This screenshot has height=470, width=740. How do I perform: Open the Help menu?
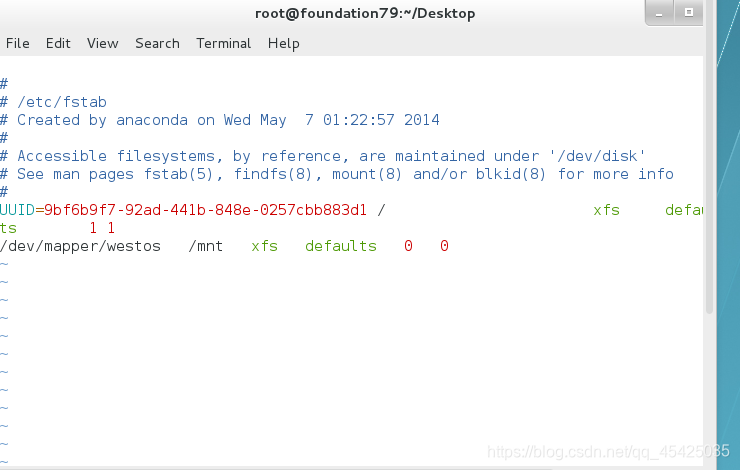click(284, 43)
